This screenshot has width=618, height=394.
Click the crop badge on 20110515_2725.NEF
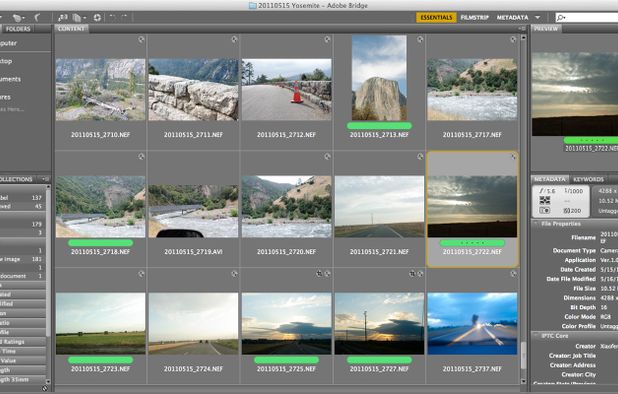click(319, 273)
